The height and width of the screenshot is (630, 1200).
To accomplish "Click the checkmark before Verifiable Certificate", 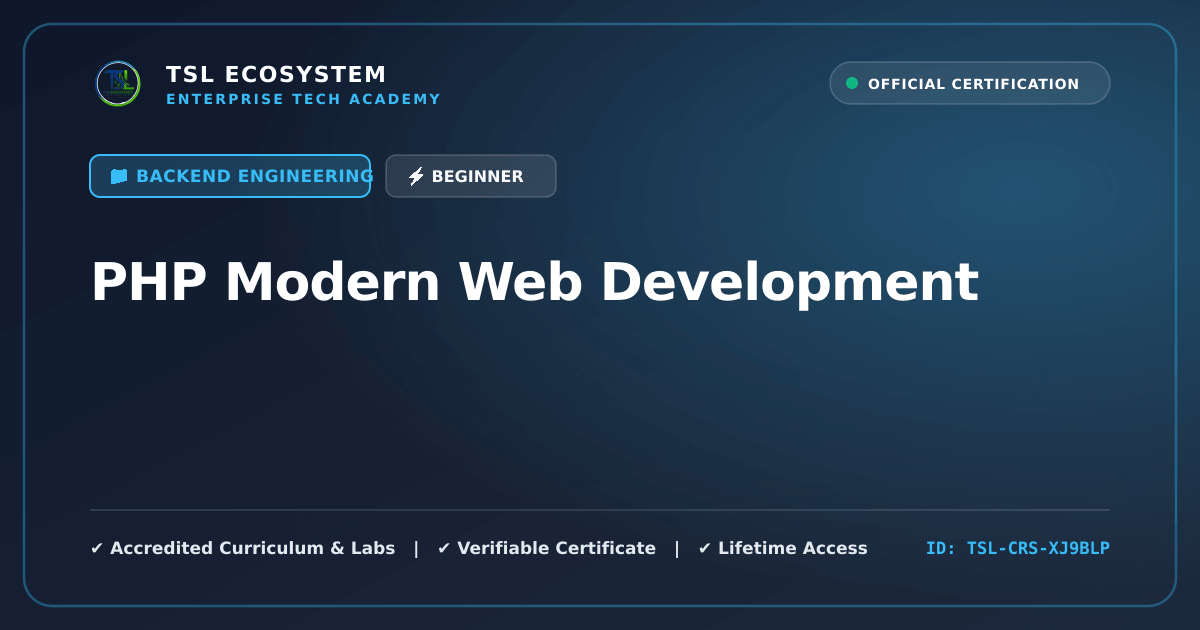I will [444, 548].
